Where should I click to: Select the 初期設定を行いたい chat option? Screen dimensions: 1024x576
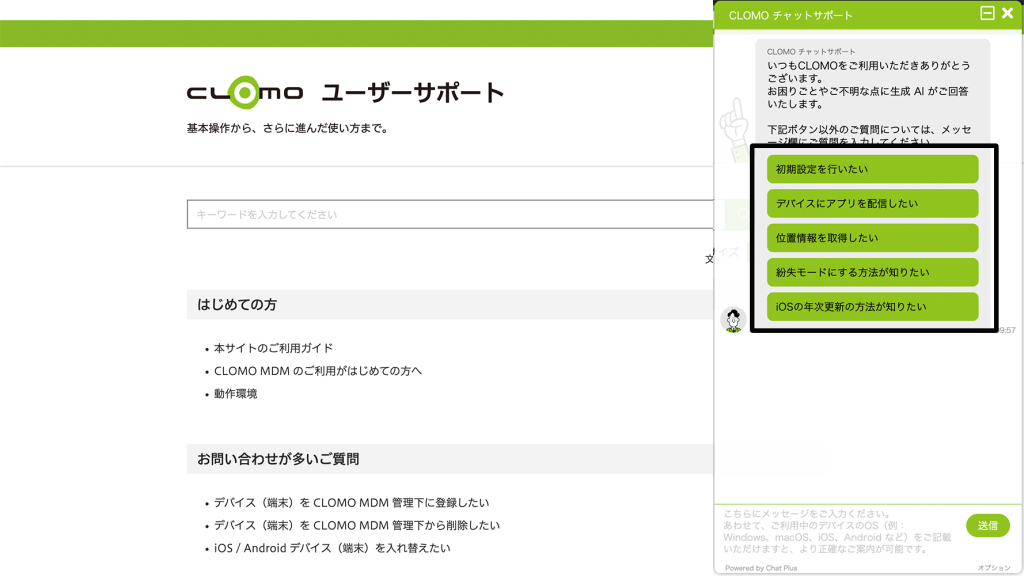click(872, 169)
